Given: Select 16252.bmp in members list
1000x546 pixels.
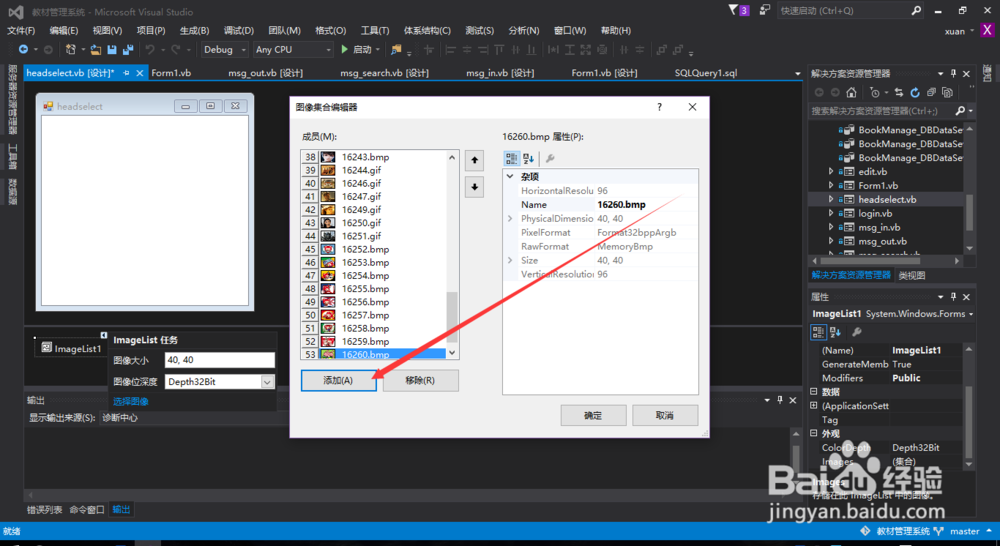Looking at the screenshot, I should [365, 249].
